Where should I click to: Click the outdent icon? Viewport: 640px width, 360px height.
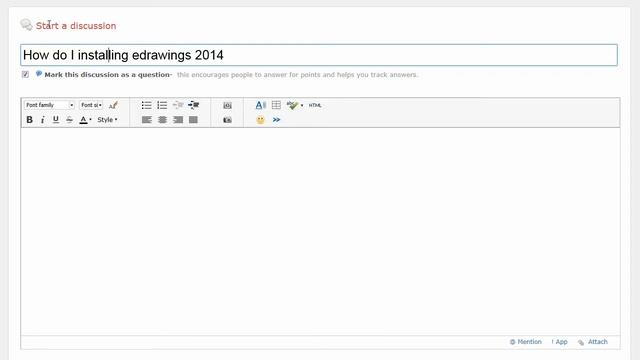tap(178, 105)
